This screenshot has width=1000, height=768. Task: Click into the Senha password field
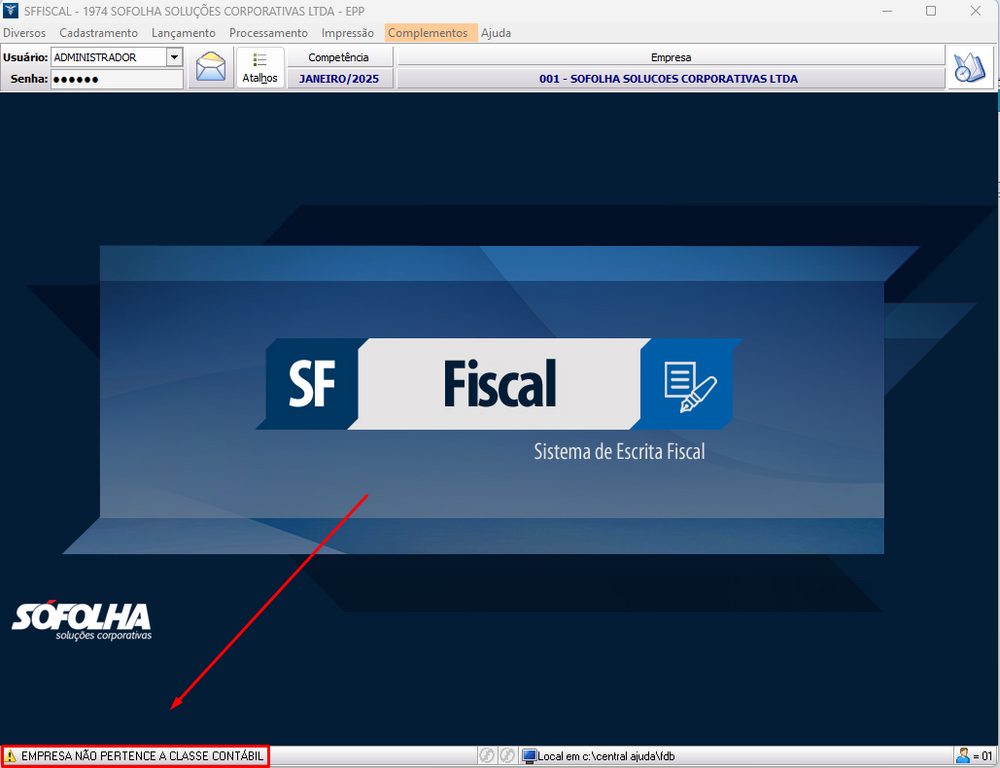pos(116,79)
